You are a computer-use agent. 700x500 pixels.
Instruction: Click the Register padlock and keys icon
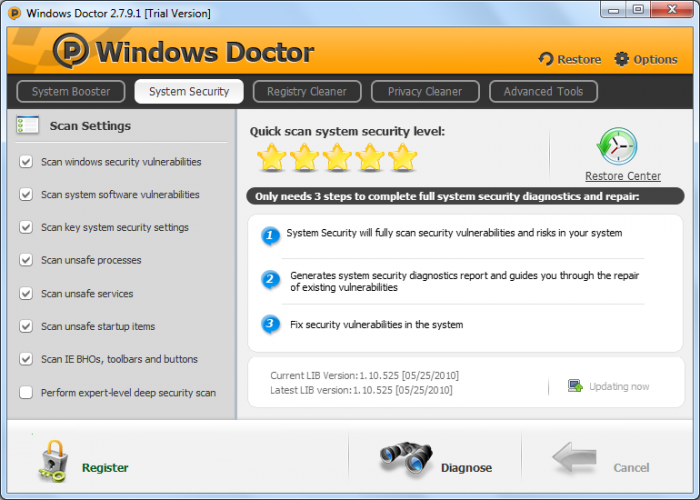coord(54,461)
